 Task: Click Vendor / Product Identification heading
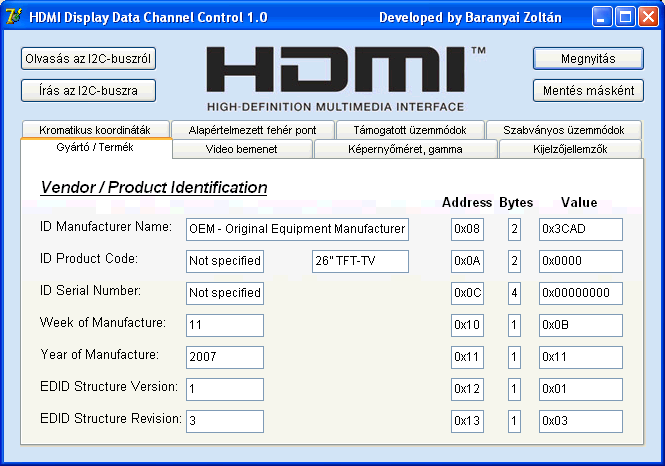click(154, 187)
